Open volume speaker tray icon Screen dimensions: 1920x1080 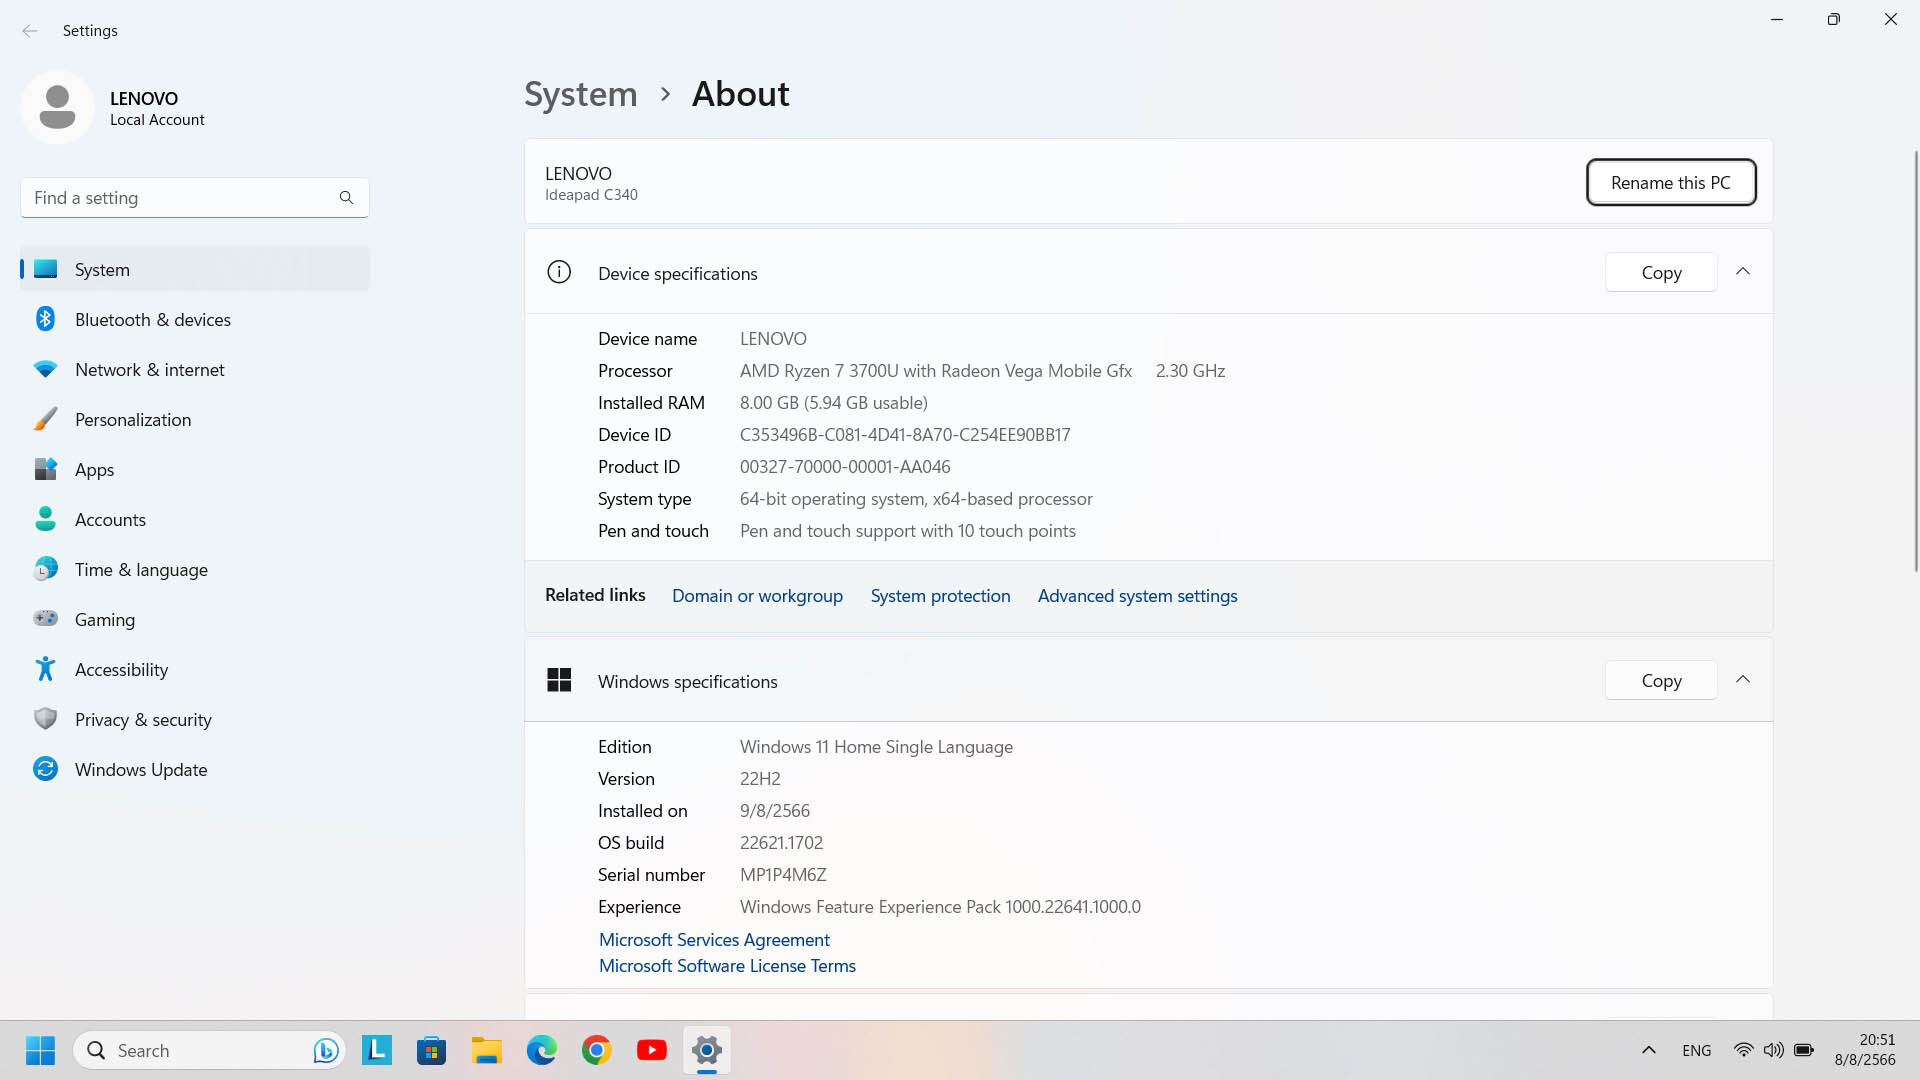[x=1773, y=1050]
